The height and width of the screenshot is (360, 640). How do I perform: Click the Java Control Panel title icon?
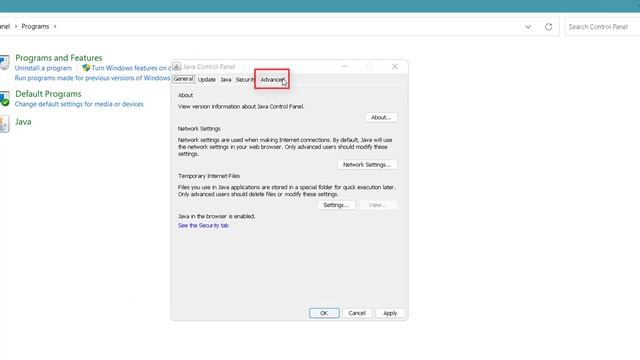coord(177,67)
